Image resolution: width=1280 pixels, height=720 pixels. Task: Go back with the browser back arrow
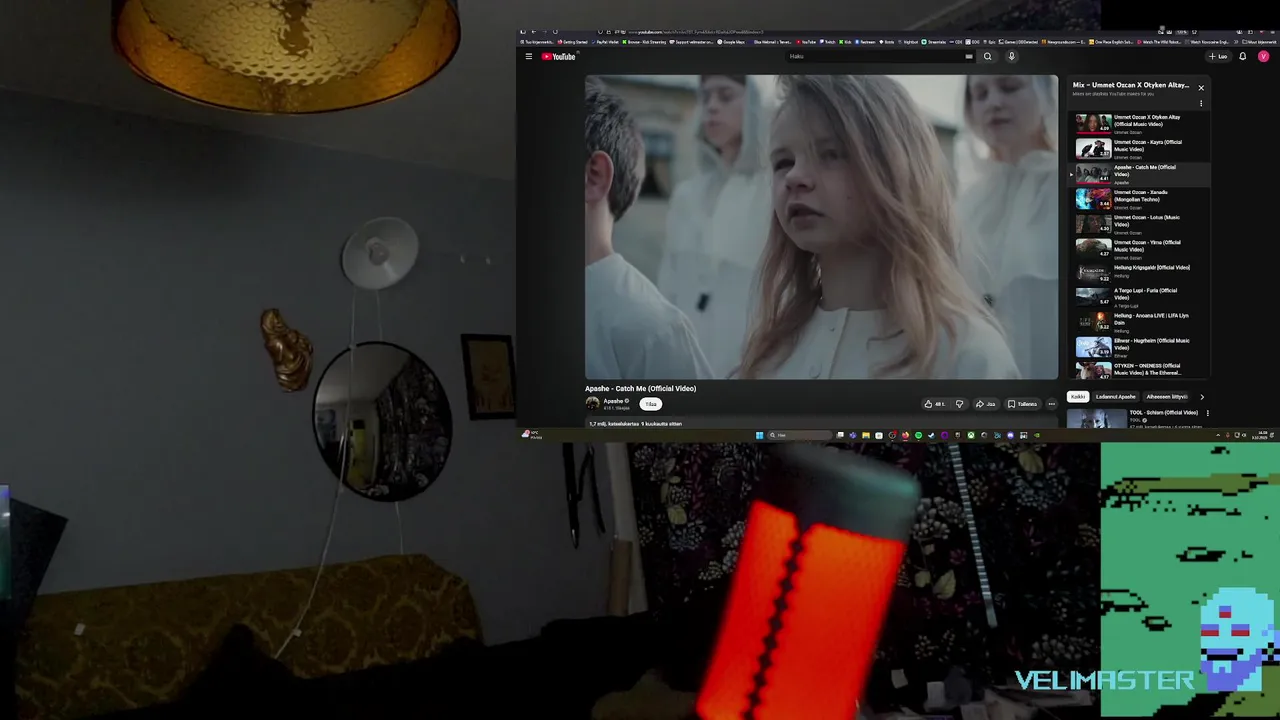point(534,32)
